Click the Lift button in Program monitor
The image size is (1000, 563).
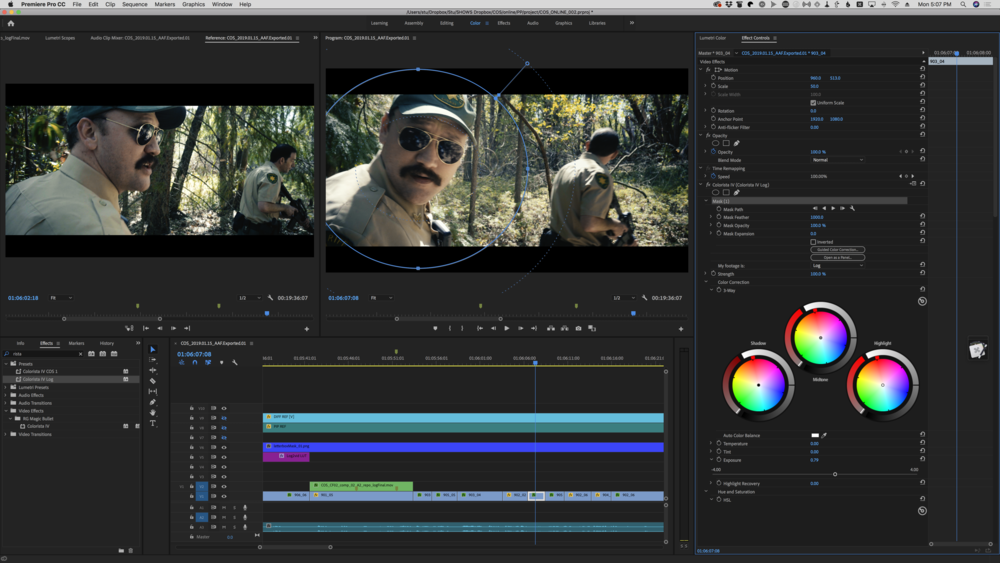click(550, 328)
